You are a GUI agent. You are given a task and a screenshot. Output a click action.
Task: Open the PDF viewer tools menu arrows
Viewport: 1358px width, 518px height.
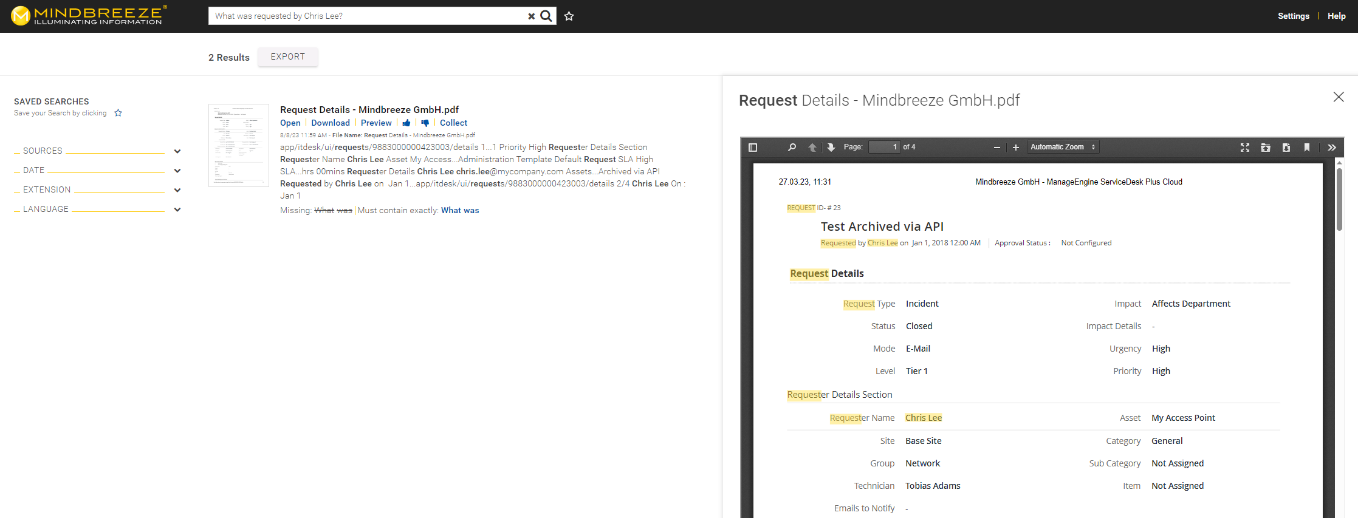pyautogui.click(x=1332, y=147)
